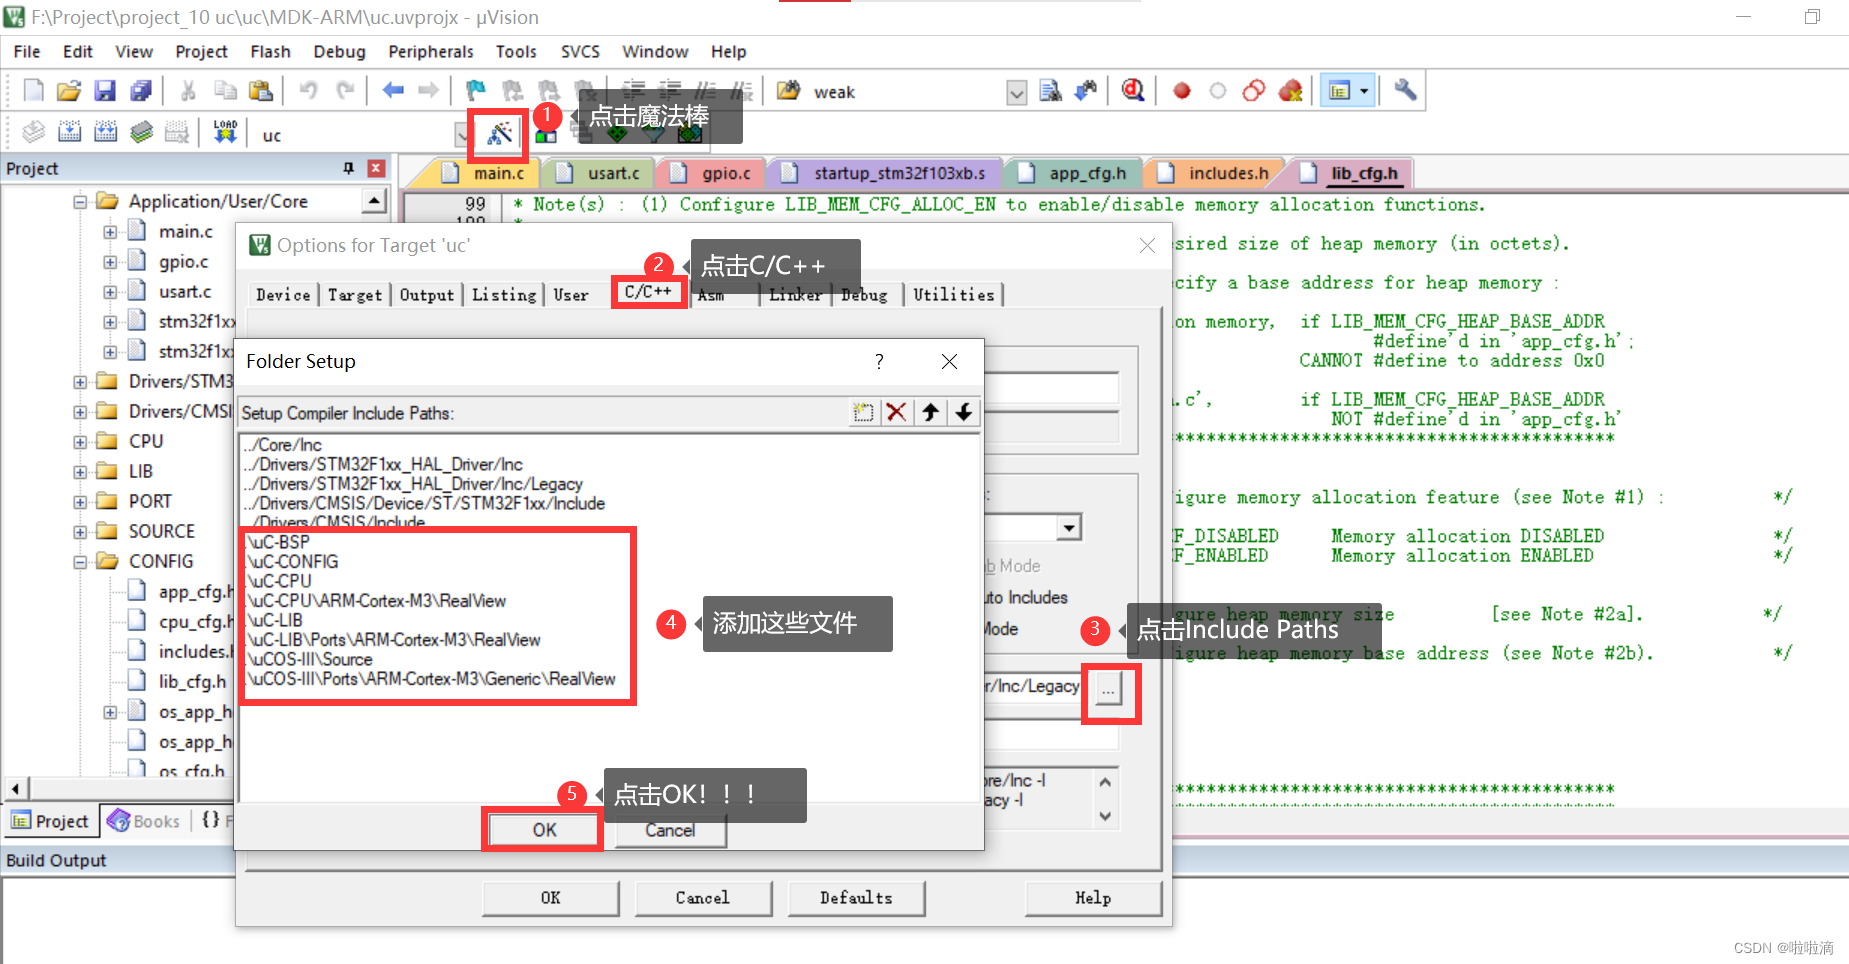This screenshot has height=964, width=1849.
Task: Click the Rebuild all target files icon
Action: pyautogui.click(x=105, y=132)
